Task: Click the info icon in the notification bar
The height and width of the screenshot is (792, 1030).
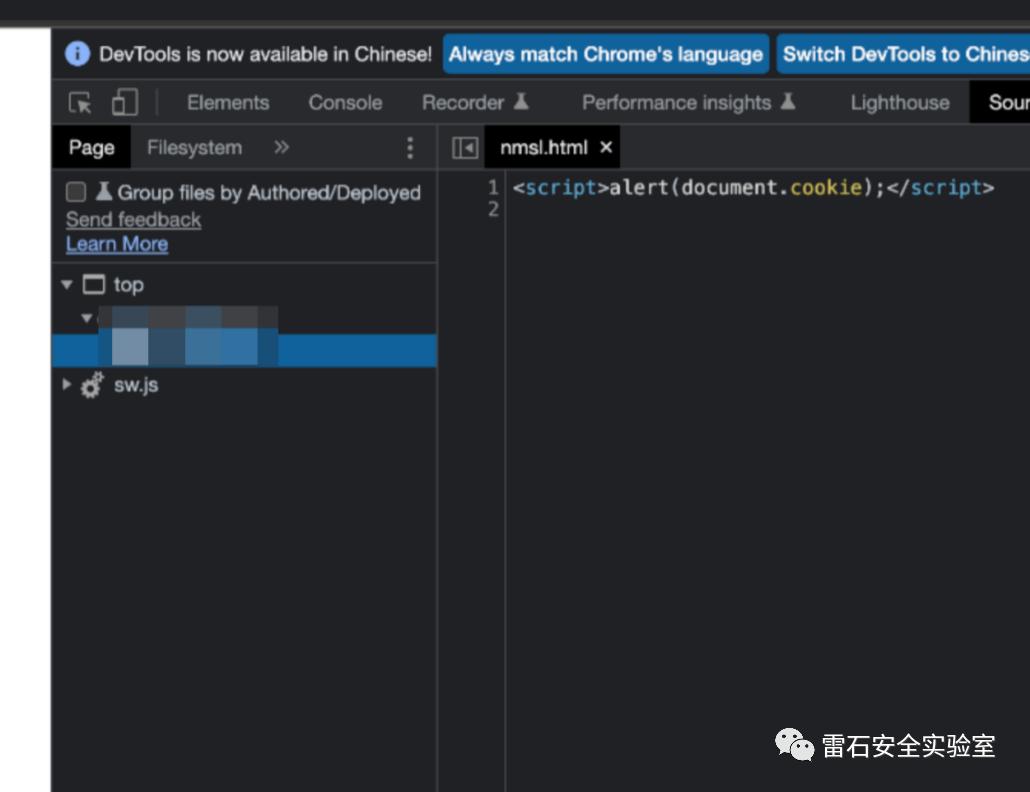Action: [x=78, y=54]
